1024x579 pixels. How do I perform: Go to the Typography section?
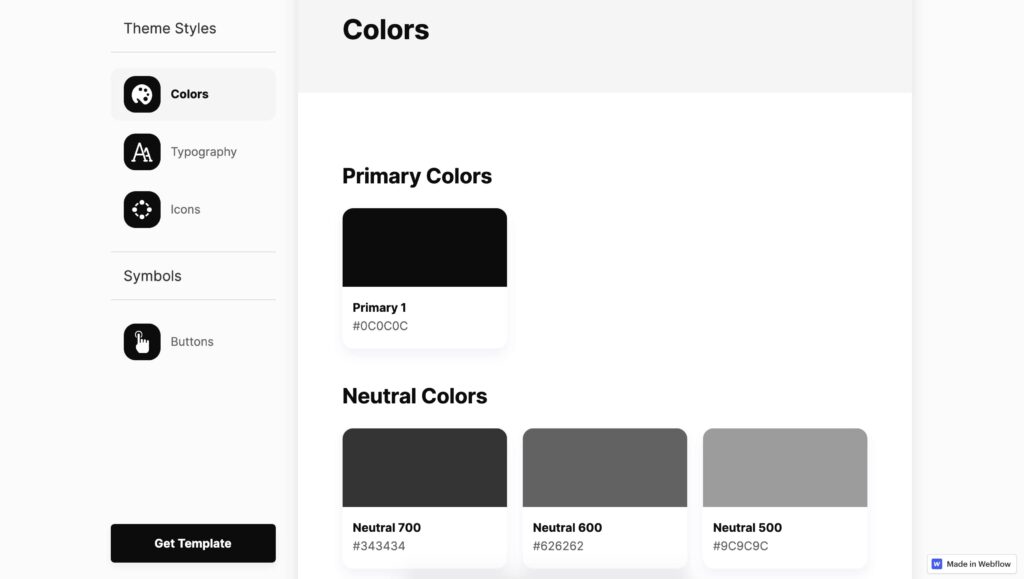tap(203, 152)
